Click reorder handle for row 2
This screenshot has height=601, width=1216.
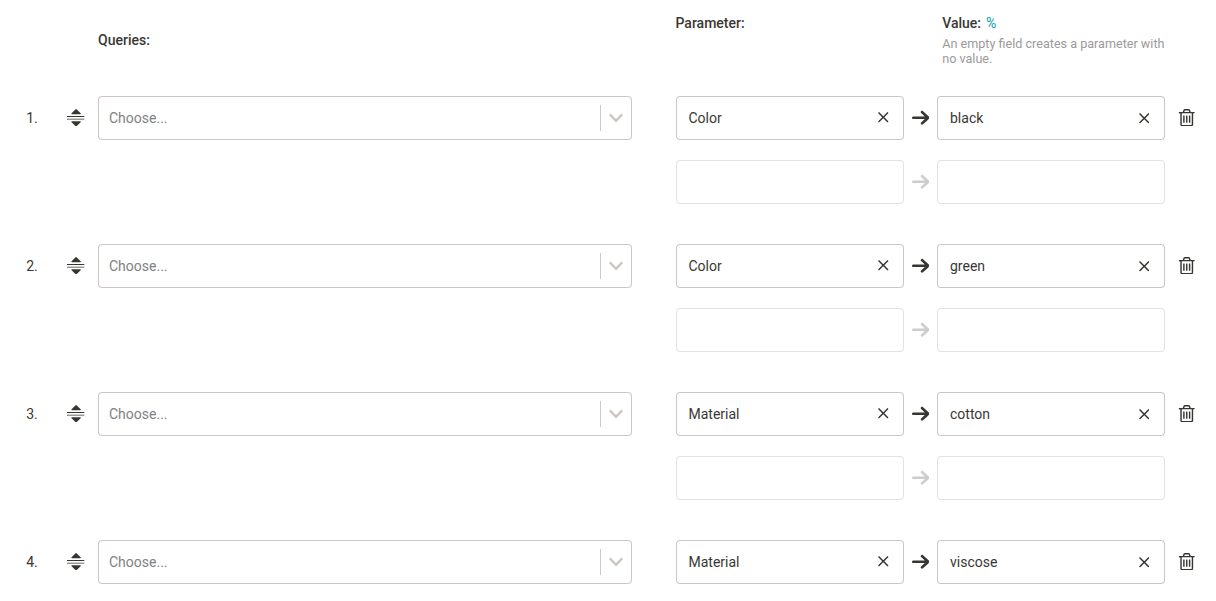(76, 266)
